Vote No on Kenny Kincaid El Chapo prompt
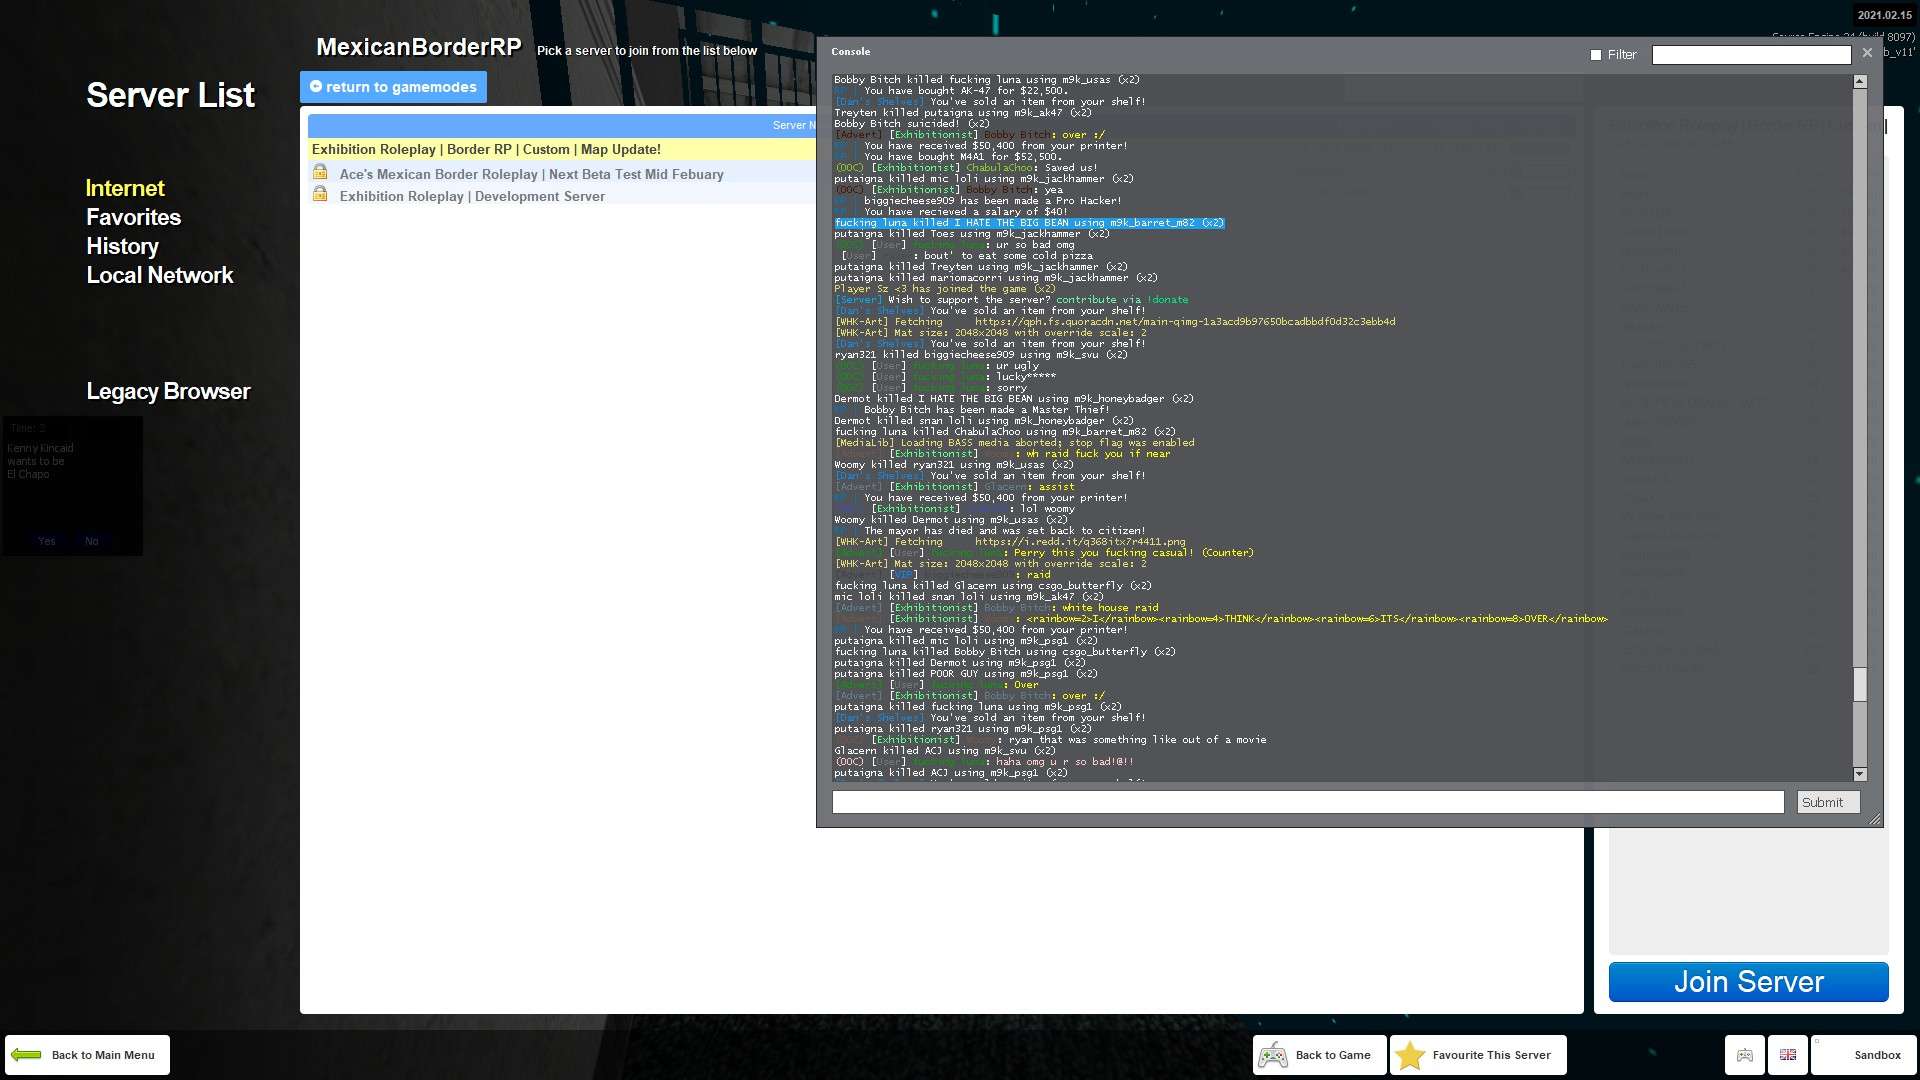Screen dimensions: 1920x1080 [92, 541]
